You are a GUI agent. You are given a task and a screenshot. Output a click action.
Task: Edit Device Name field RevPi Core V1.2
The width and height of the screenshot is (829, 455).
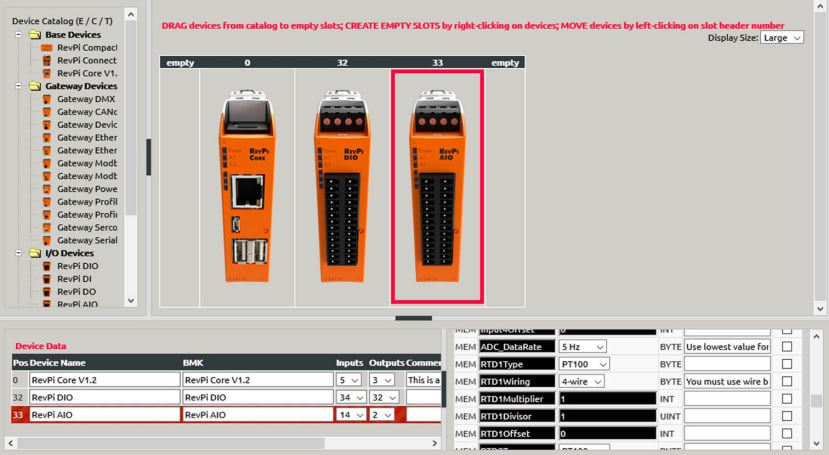105,380
